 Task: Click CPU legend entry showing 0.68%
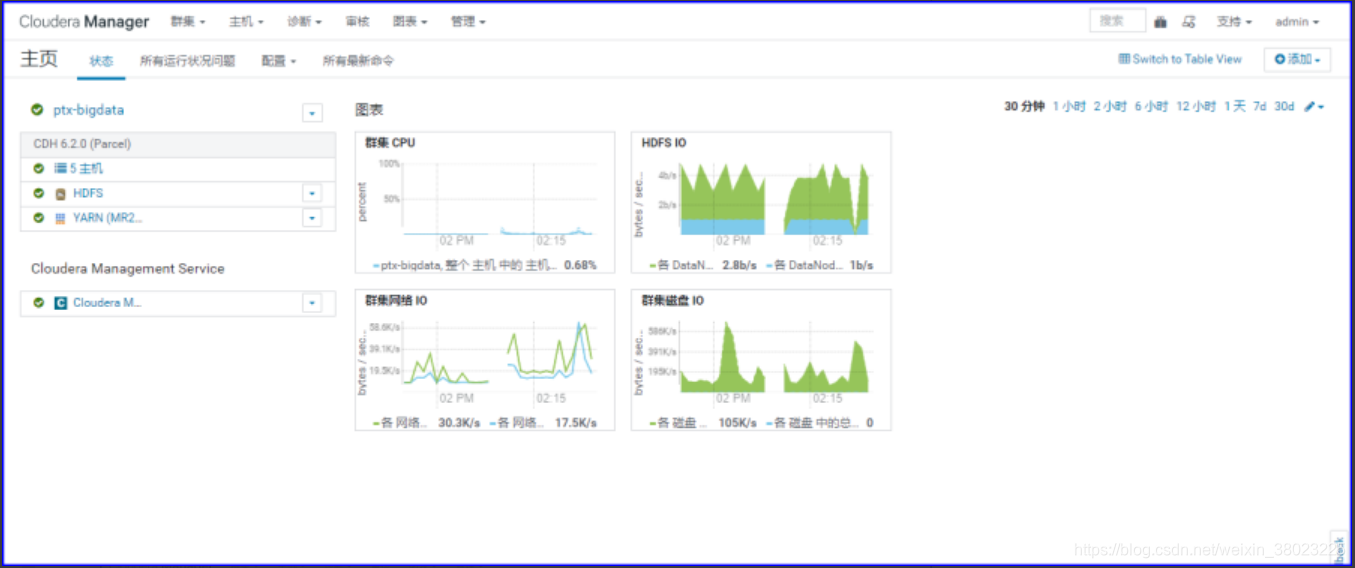pyautogui.click(x=485, y=266)
